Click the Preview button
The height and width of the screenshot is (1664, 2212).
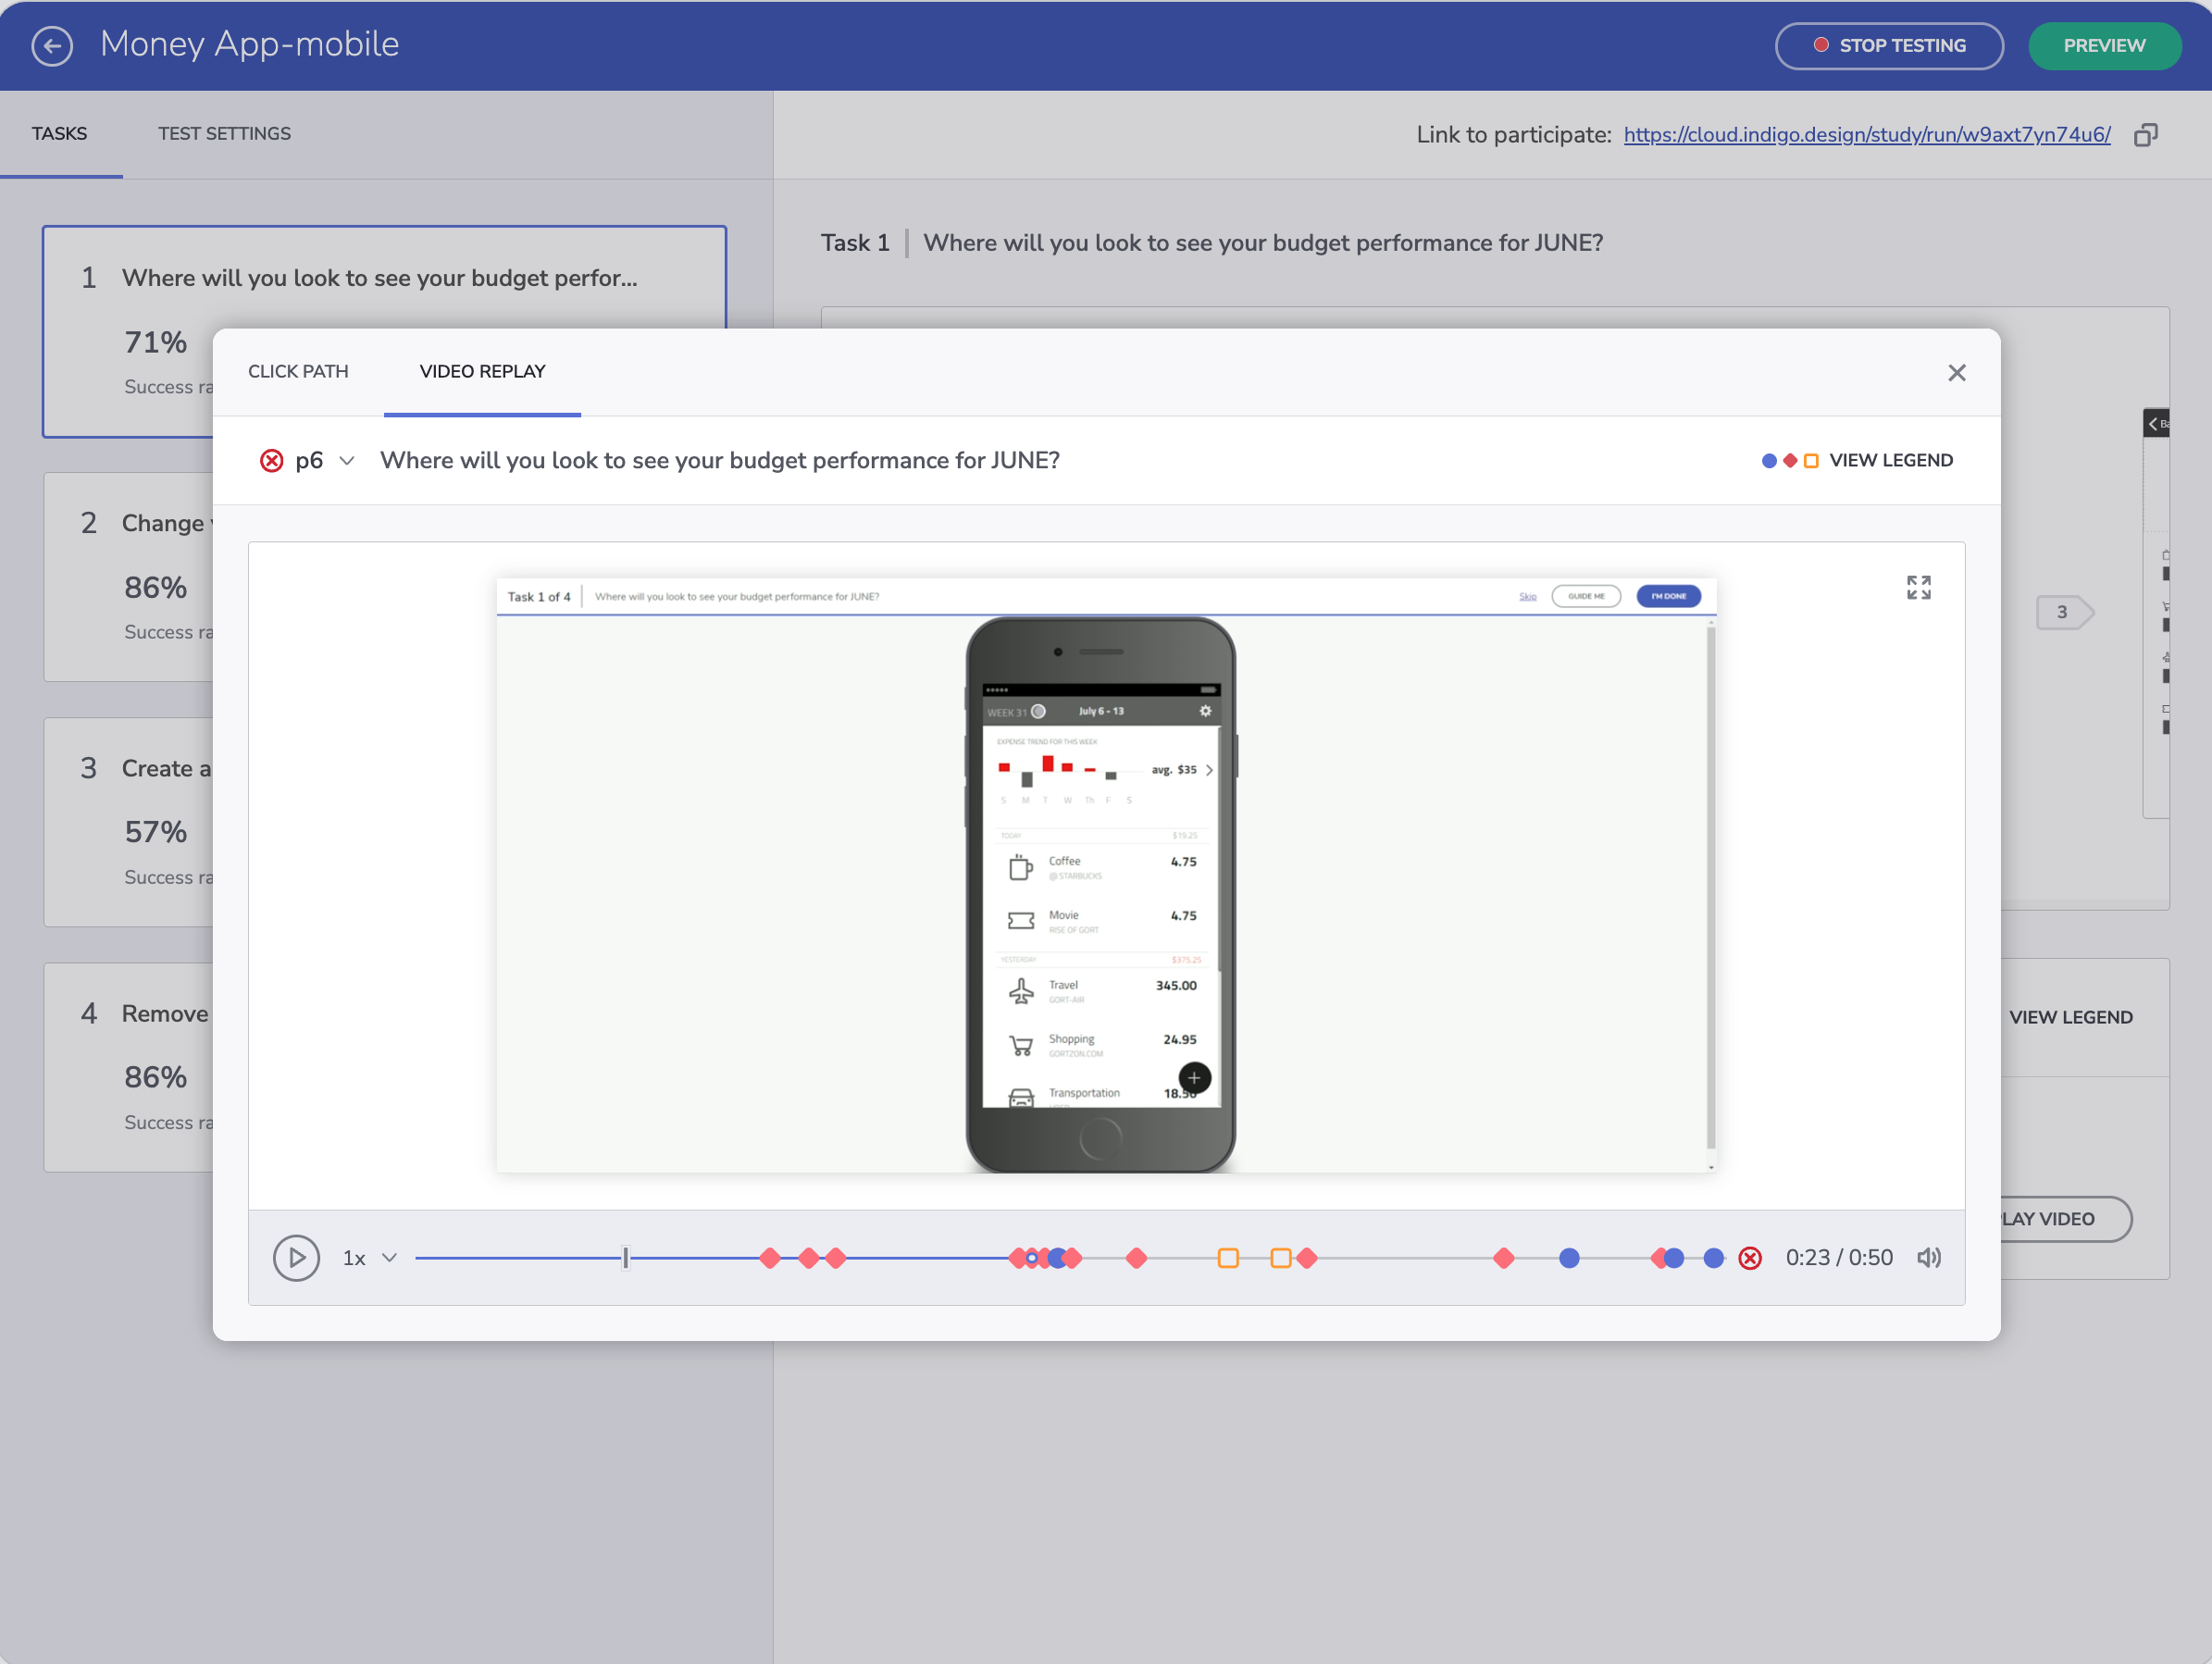(x=2104, y=46)
